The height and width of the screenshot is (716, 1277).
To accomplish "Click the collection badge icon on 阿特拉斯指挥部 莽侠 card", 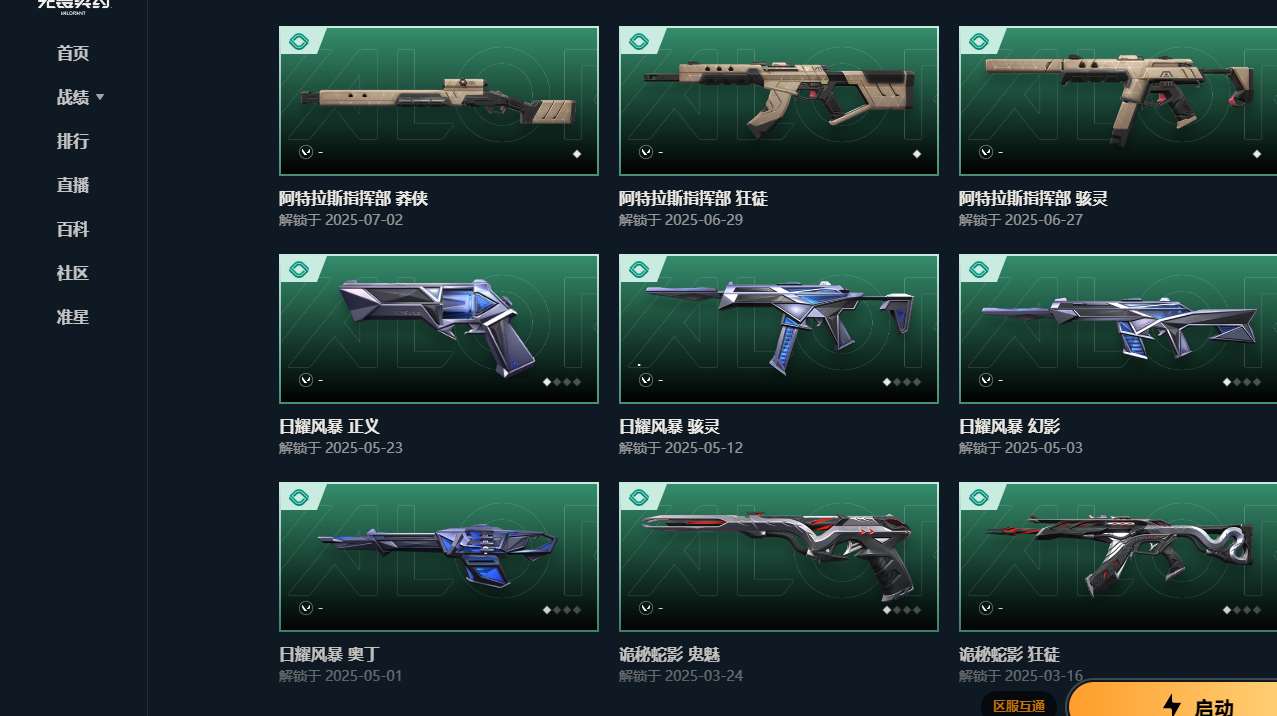I will click(x=297, y=41).
